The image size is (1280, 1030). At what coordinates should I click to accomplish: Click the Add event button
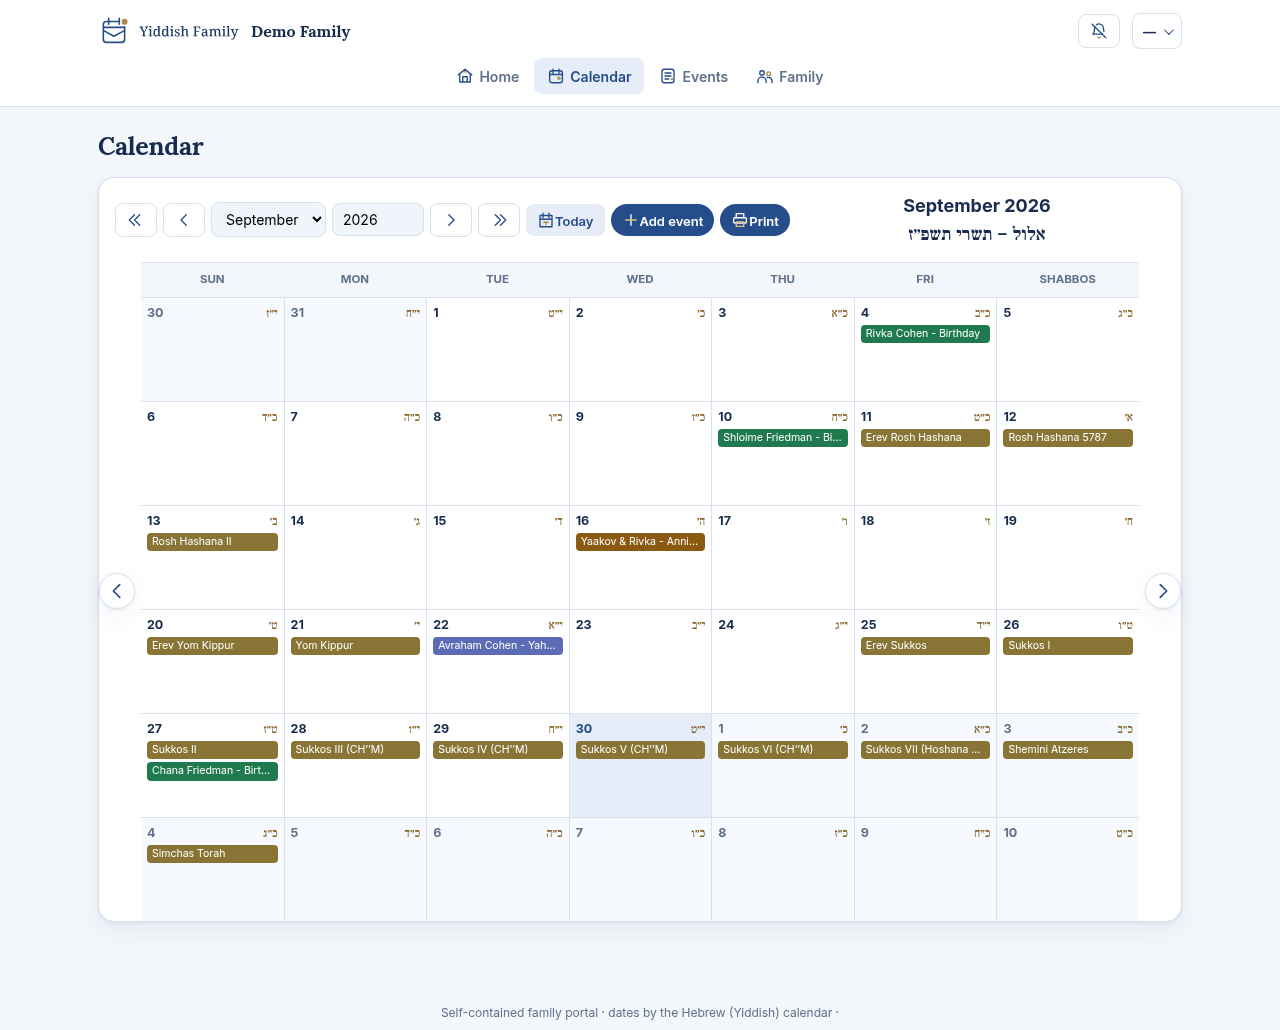pos(662,220)
